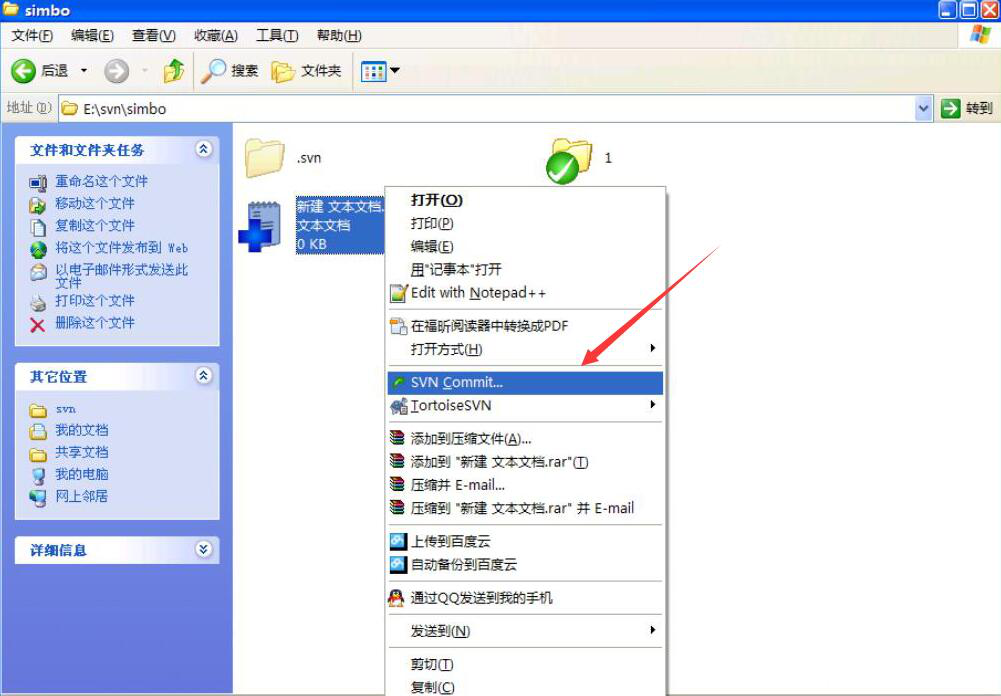This screenshot has width=1001, height=696.
Task: Collapse the 其它位置 panel
Action: point(203,375)
